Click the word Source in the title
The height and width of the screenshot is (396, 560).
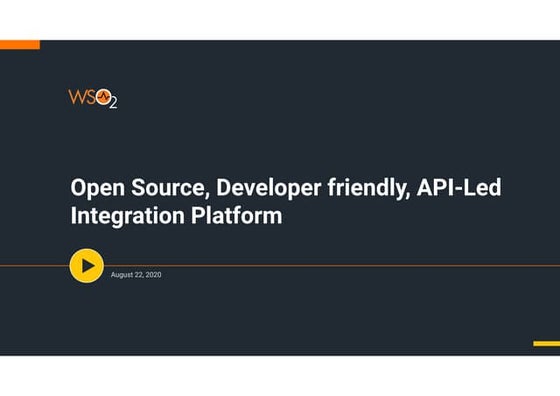click(x=170, y=188)
